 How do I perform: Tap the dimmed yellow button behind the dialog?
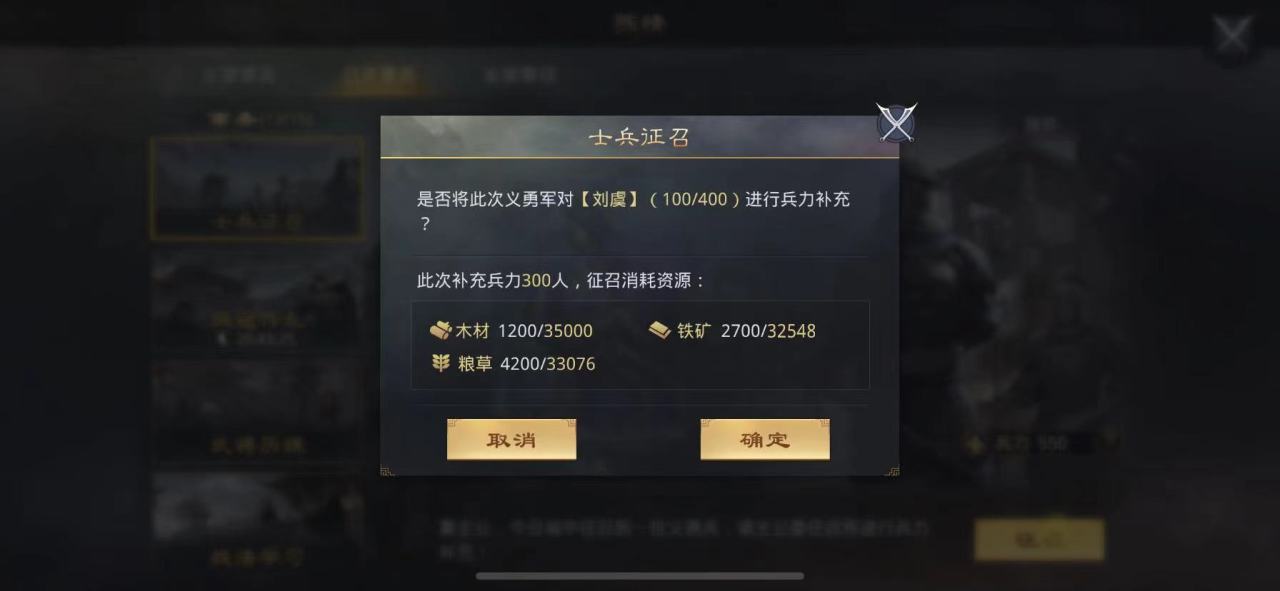point(1040,540)
